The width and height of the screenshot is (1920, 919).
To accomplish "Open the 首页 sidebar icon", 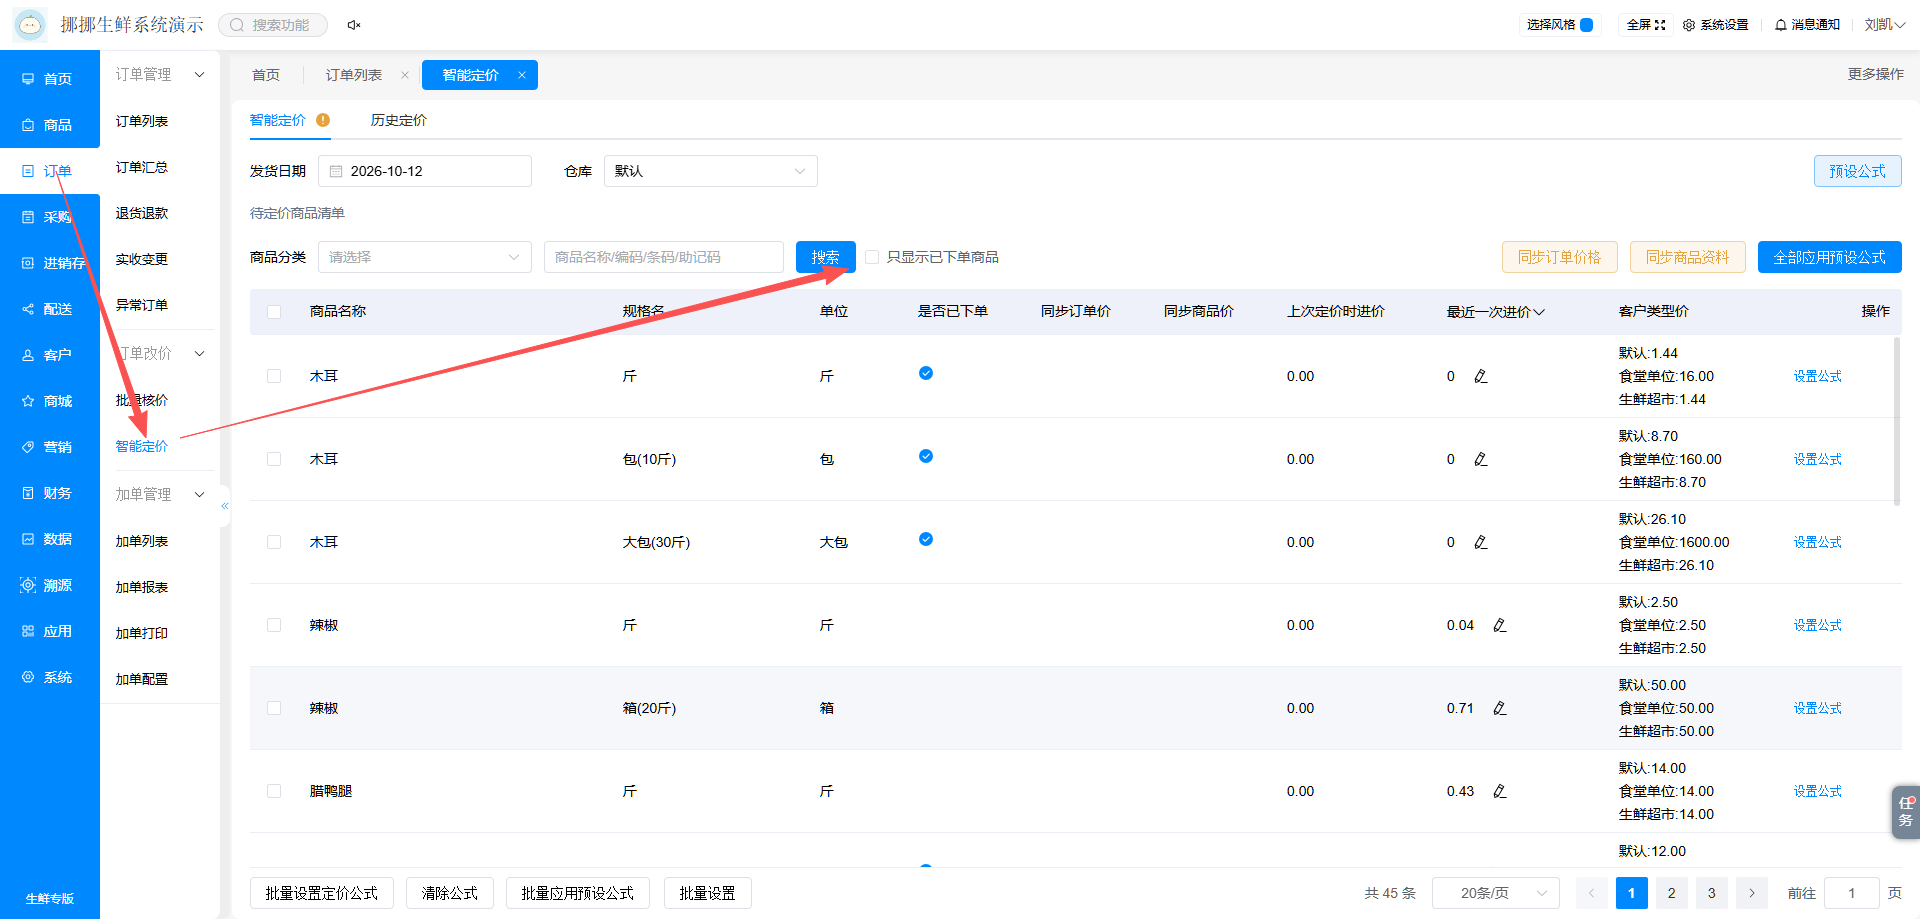I will pos(28,79).
